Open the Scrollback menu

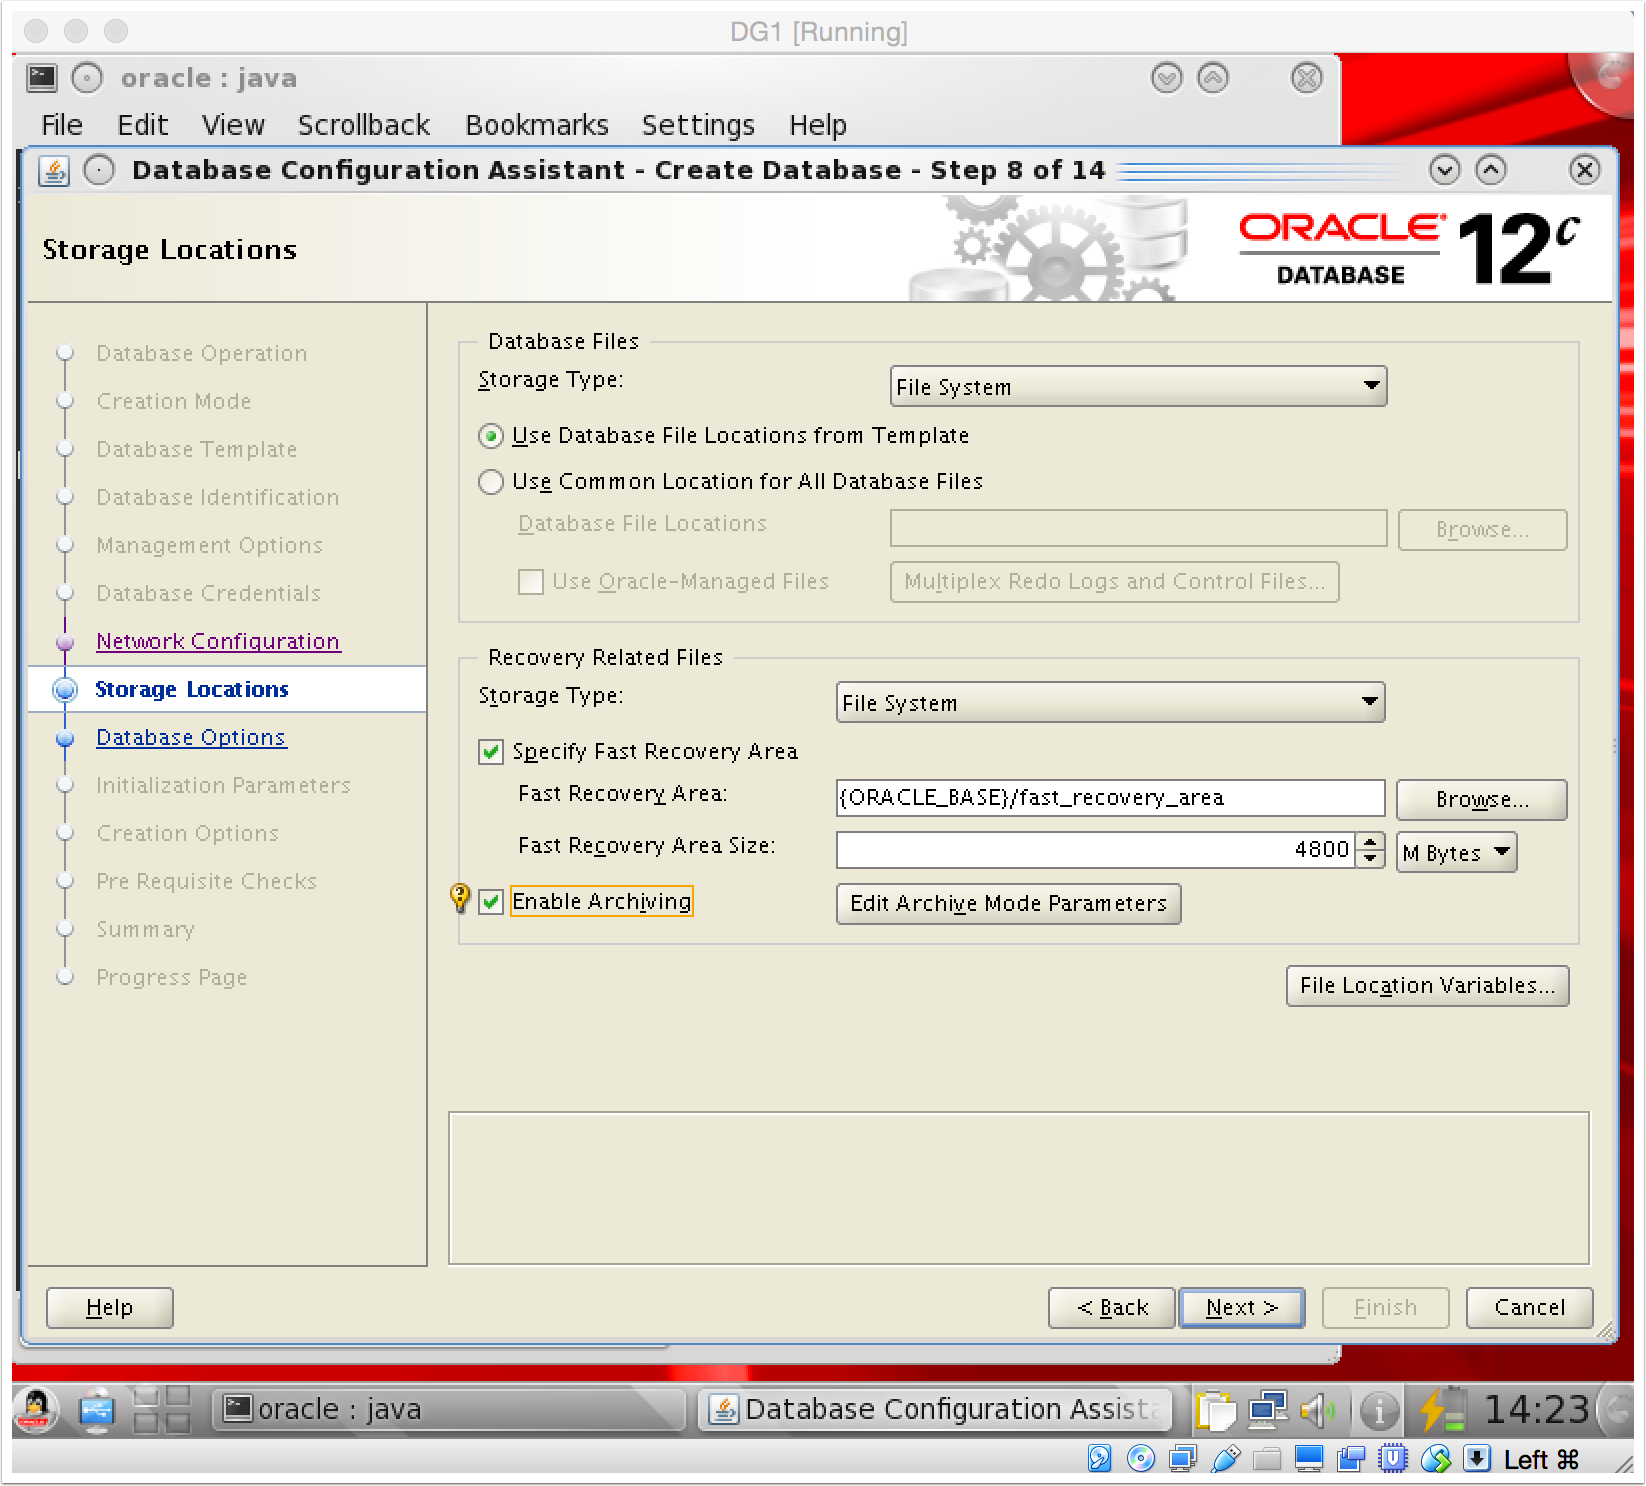click(x=364, y=125)
